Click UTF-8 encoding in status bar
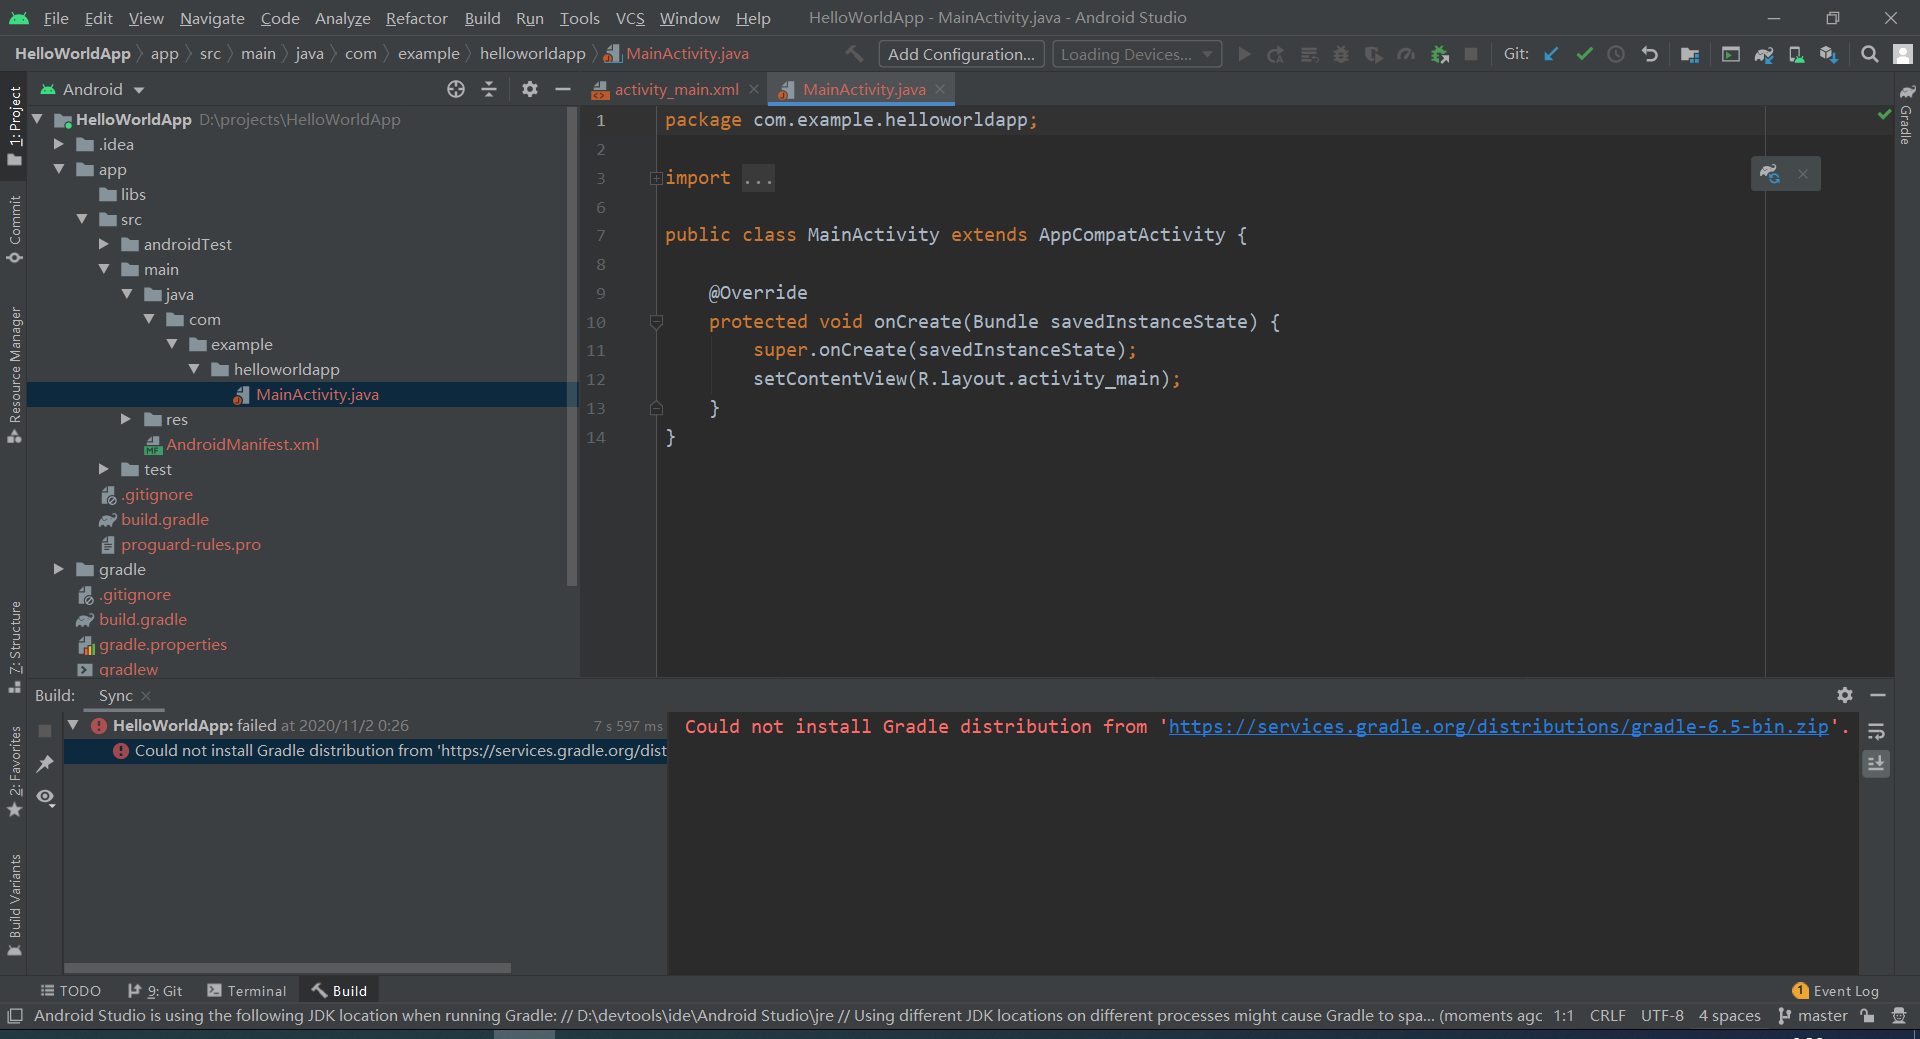The width and height of the screenshot is (1920, 1039). (1662, 1016)
